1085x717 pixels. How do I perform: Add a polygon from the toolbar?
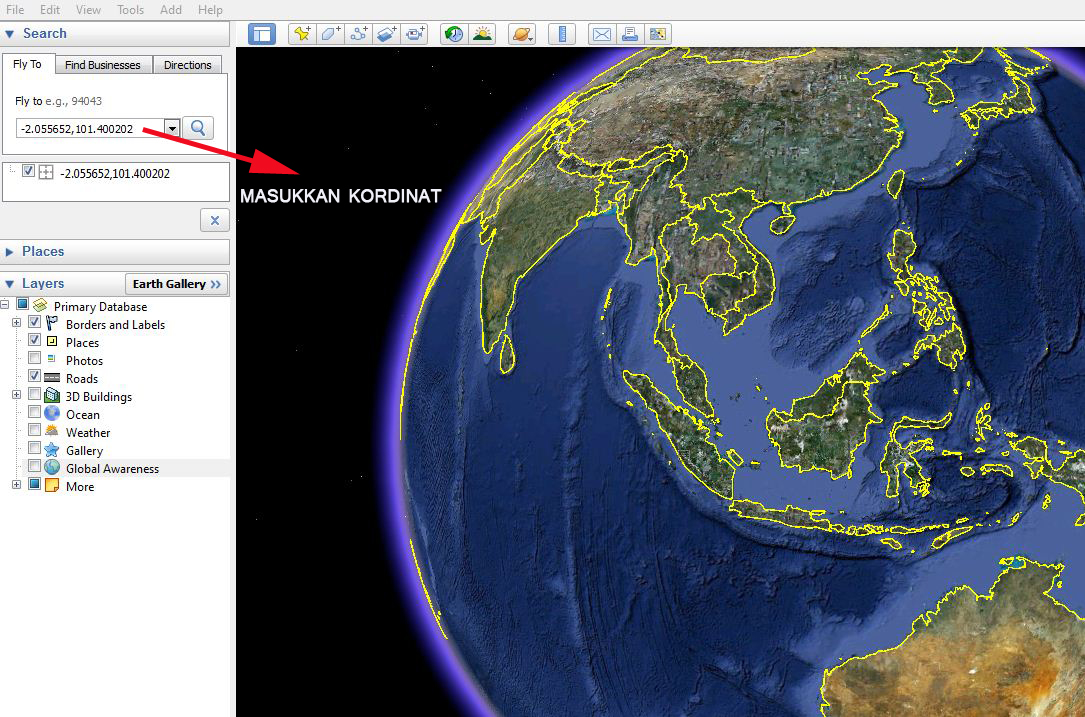331,34
